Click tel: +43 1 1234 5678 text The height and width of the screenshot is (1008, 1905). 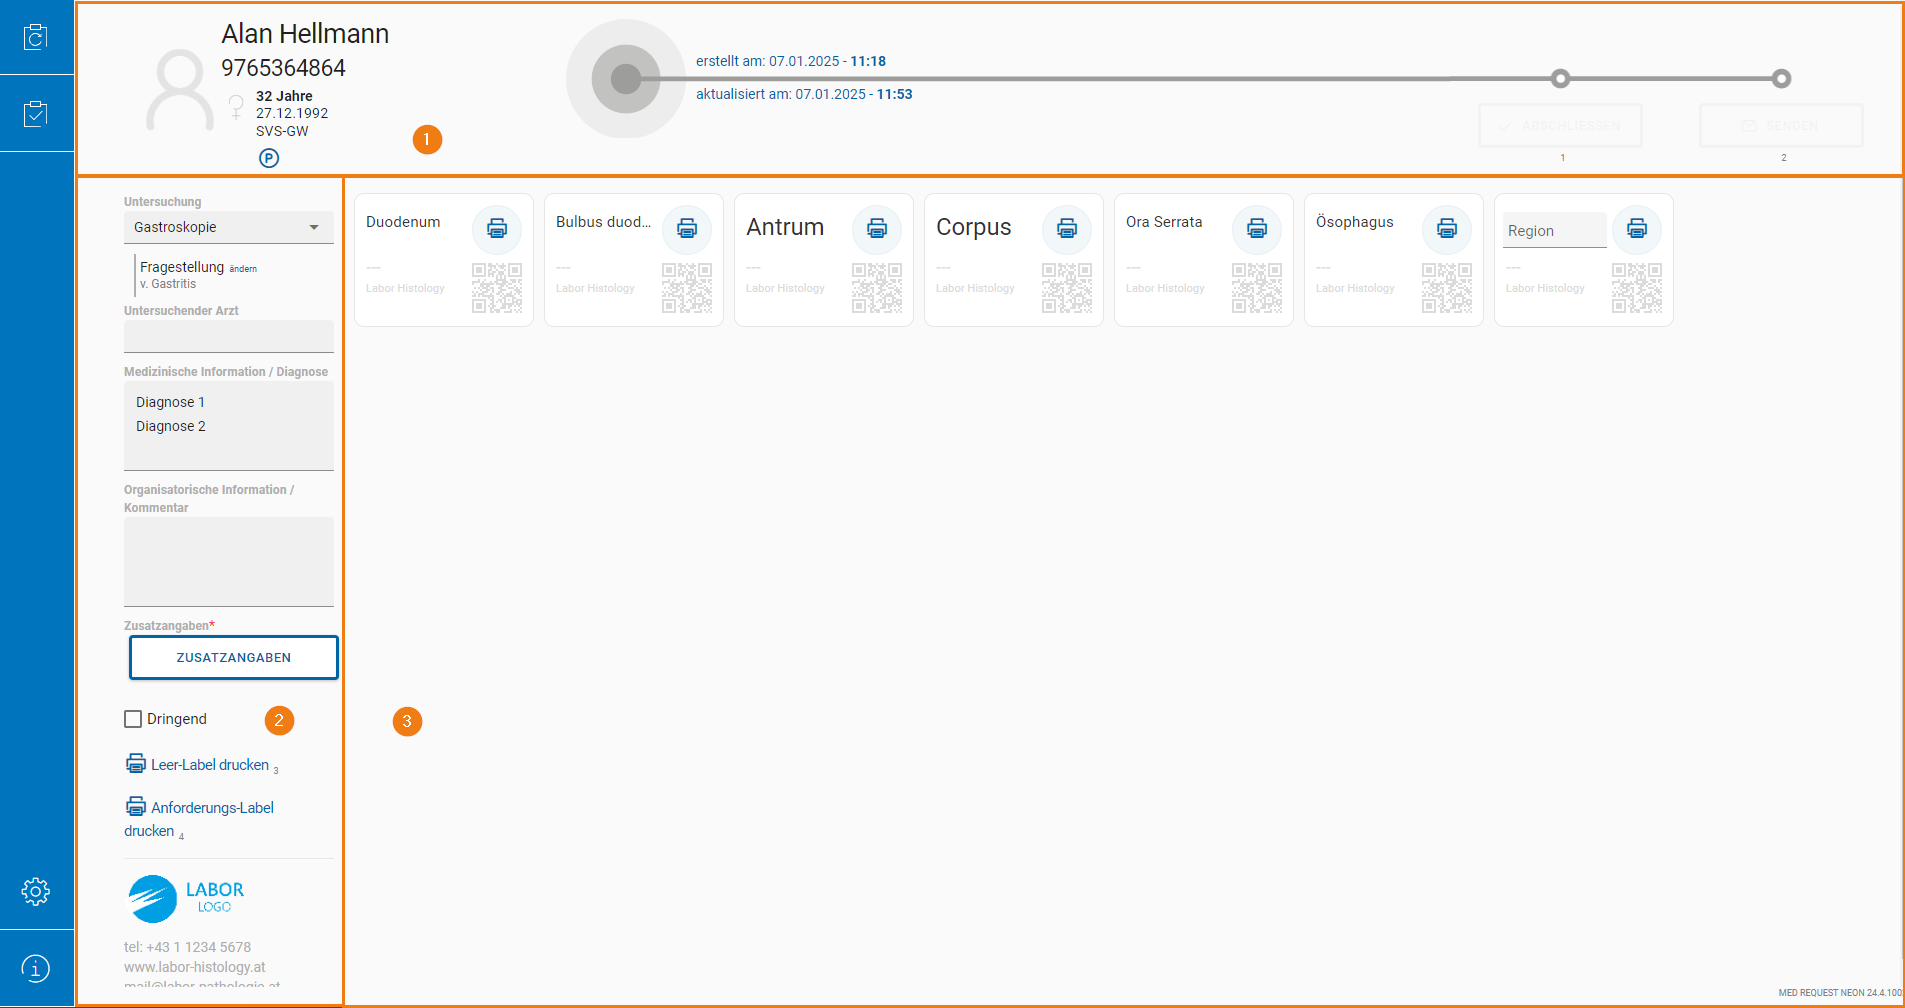(x=187, y=947)
